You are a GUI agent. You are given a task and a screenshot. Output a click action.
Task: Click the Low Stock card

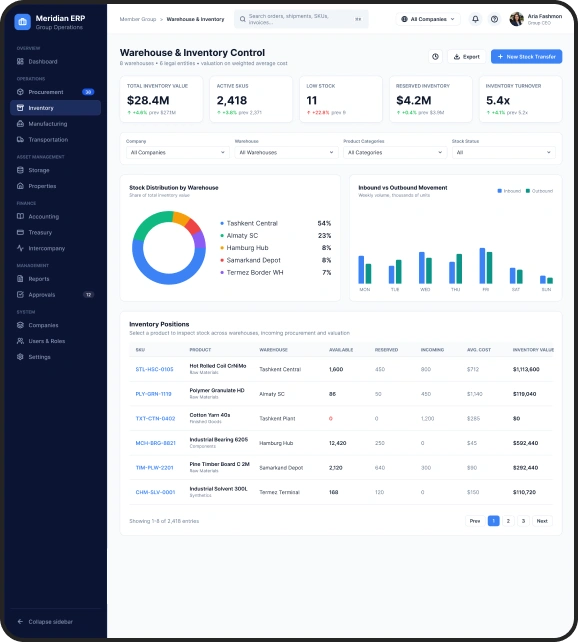pos(341,99)
